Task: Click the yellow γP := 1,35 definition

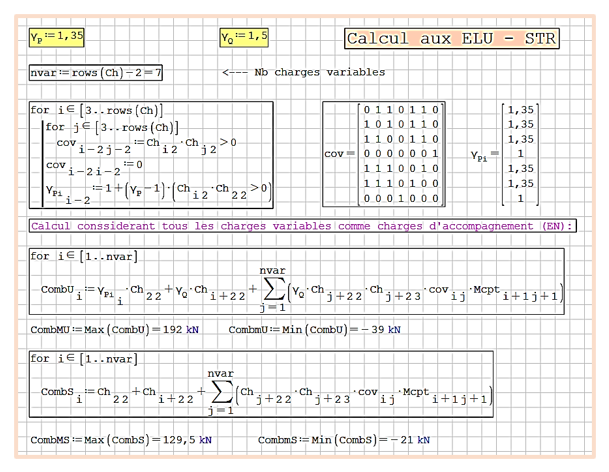Action: 55,37
